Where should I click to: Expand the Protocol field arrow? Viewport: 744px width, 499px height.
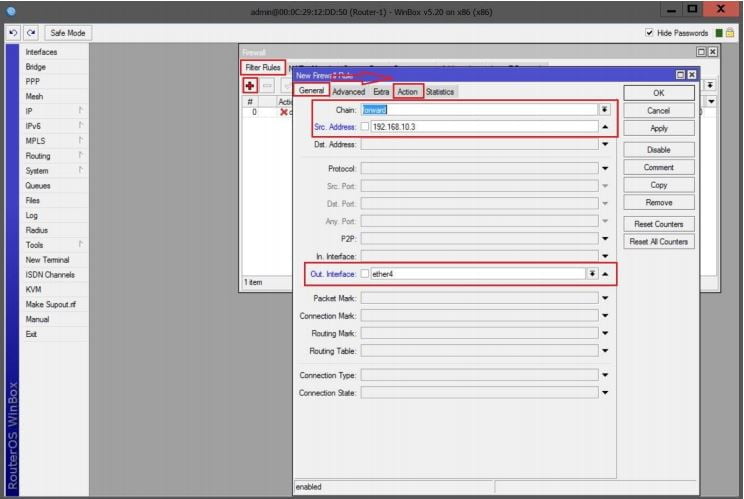pos(604,169)
